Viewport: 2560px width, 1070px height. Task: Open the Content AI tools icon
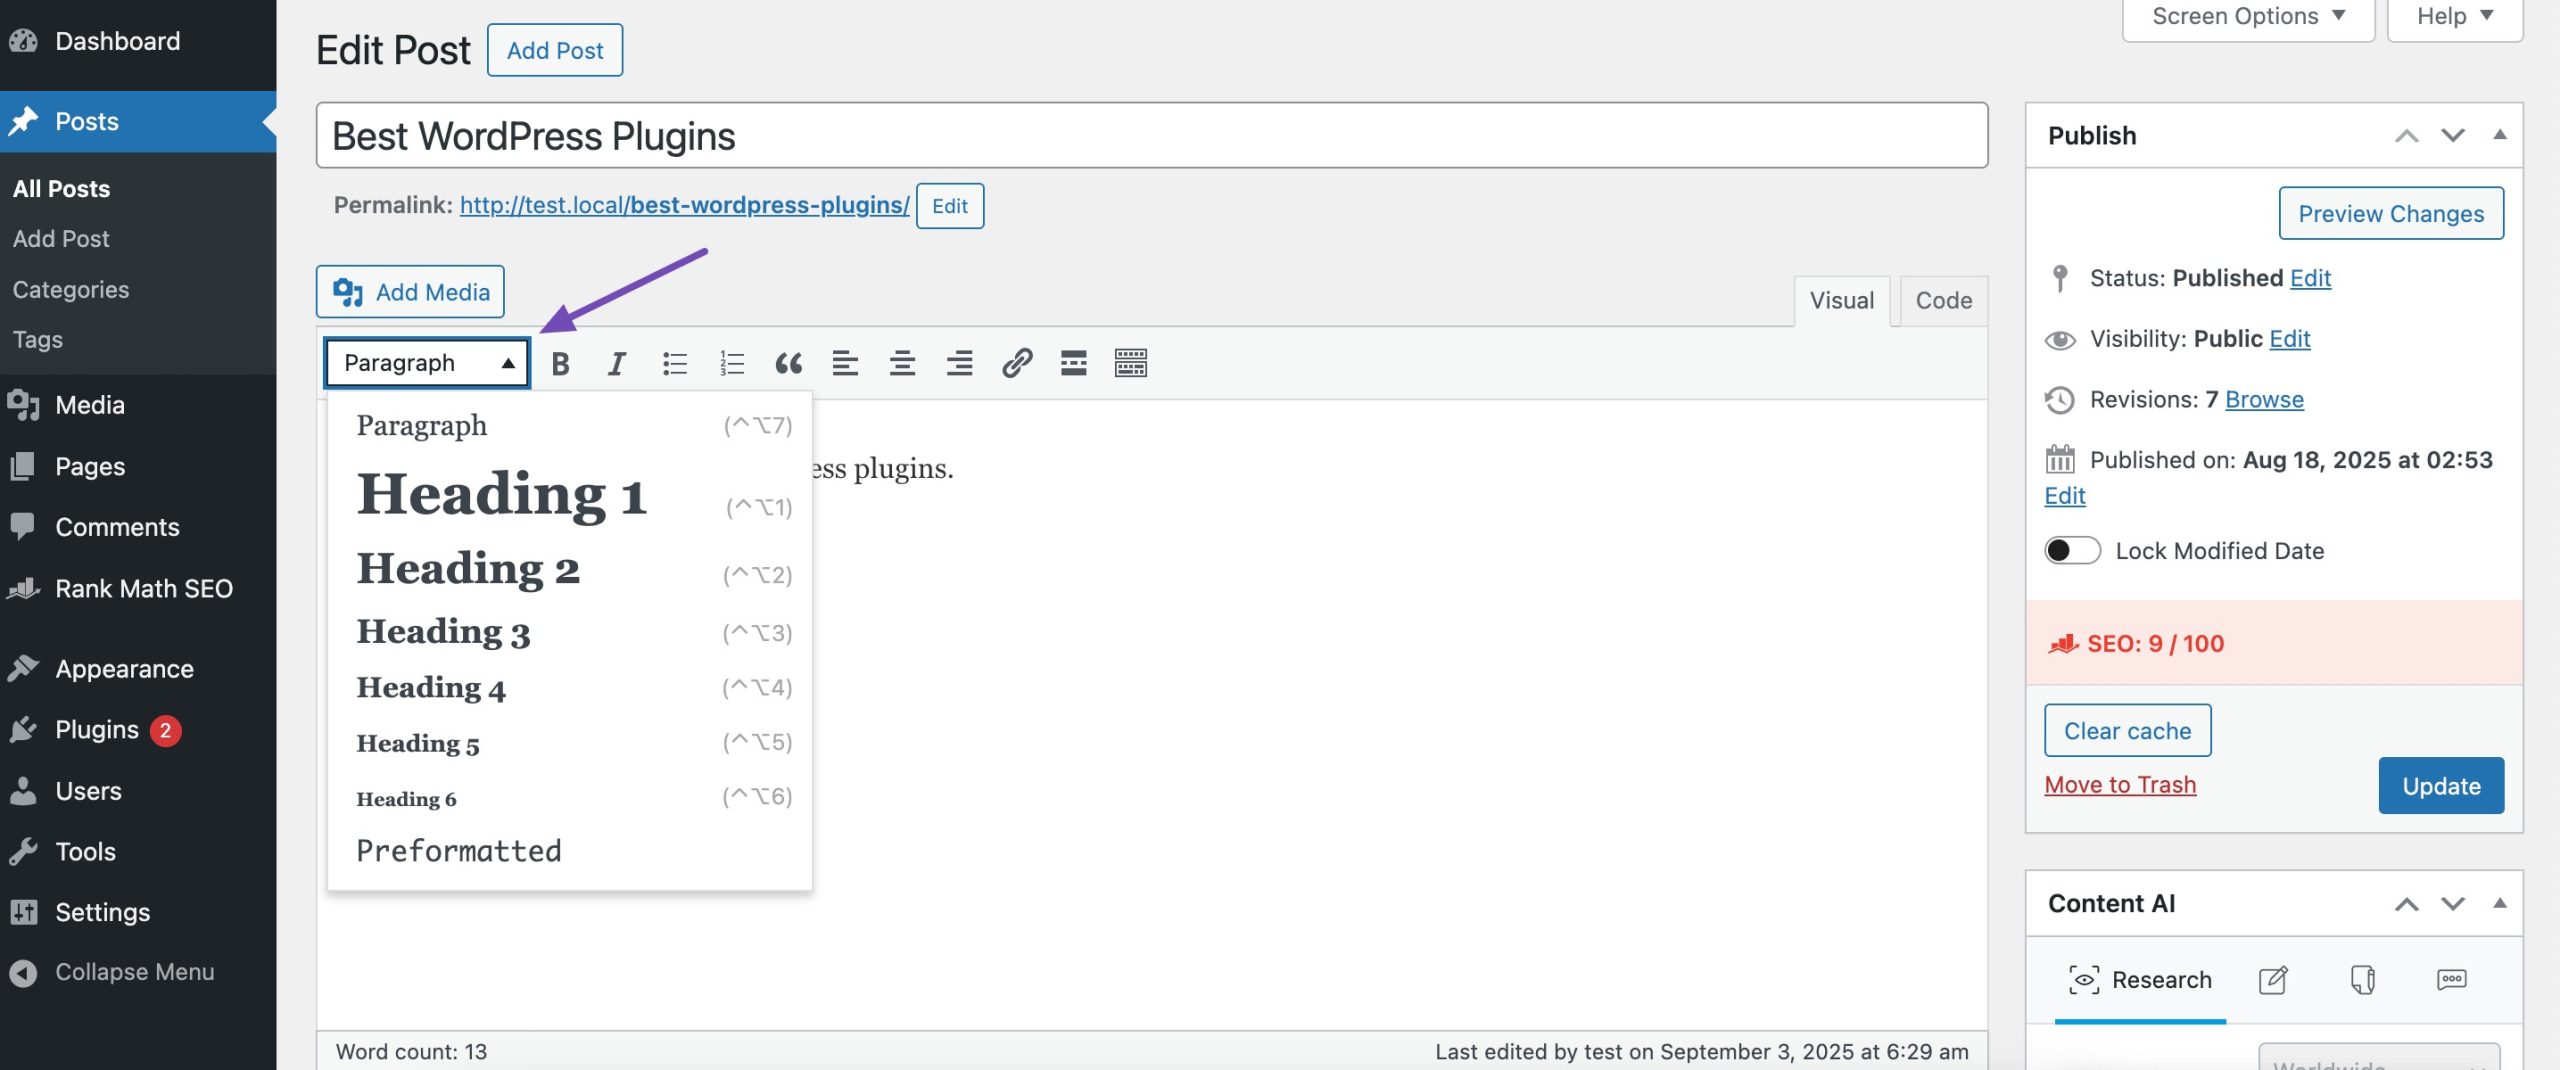(2362, 979)
